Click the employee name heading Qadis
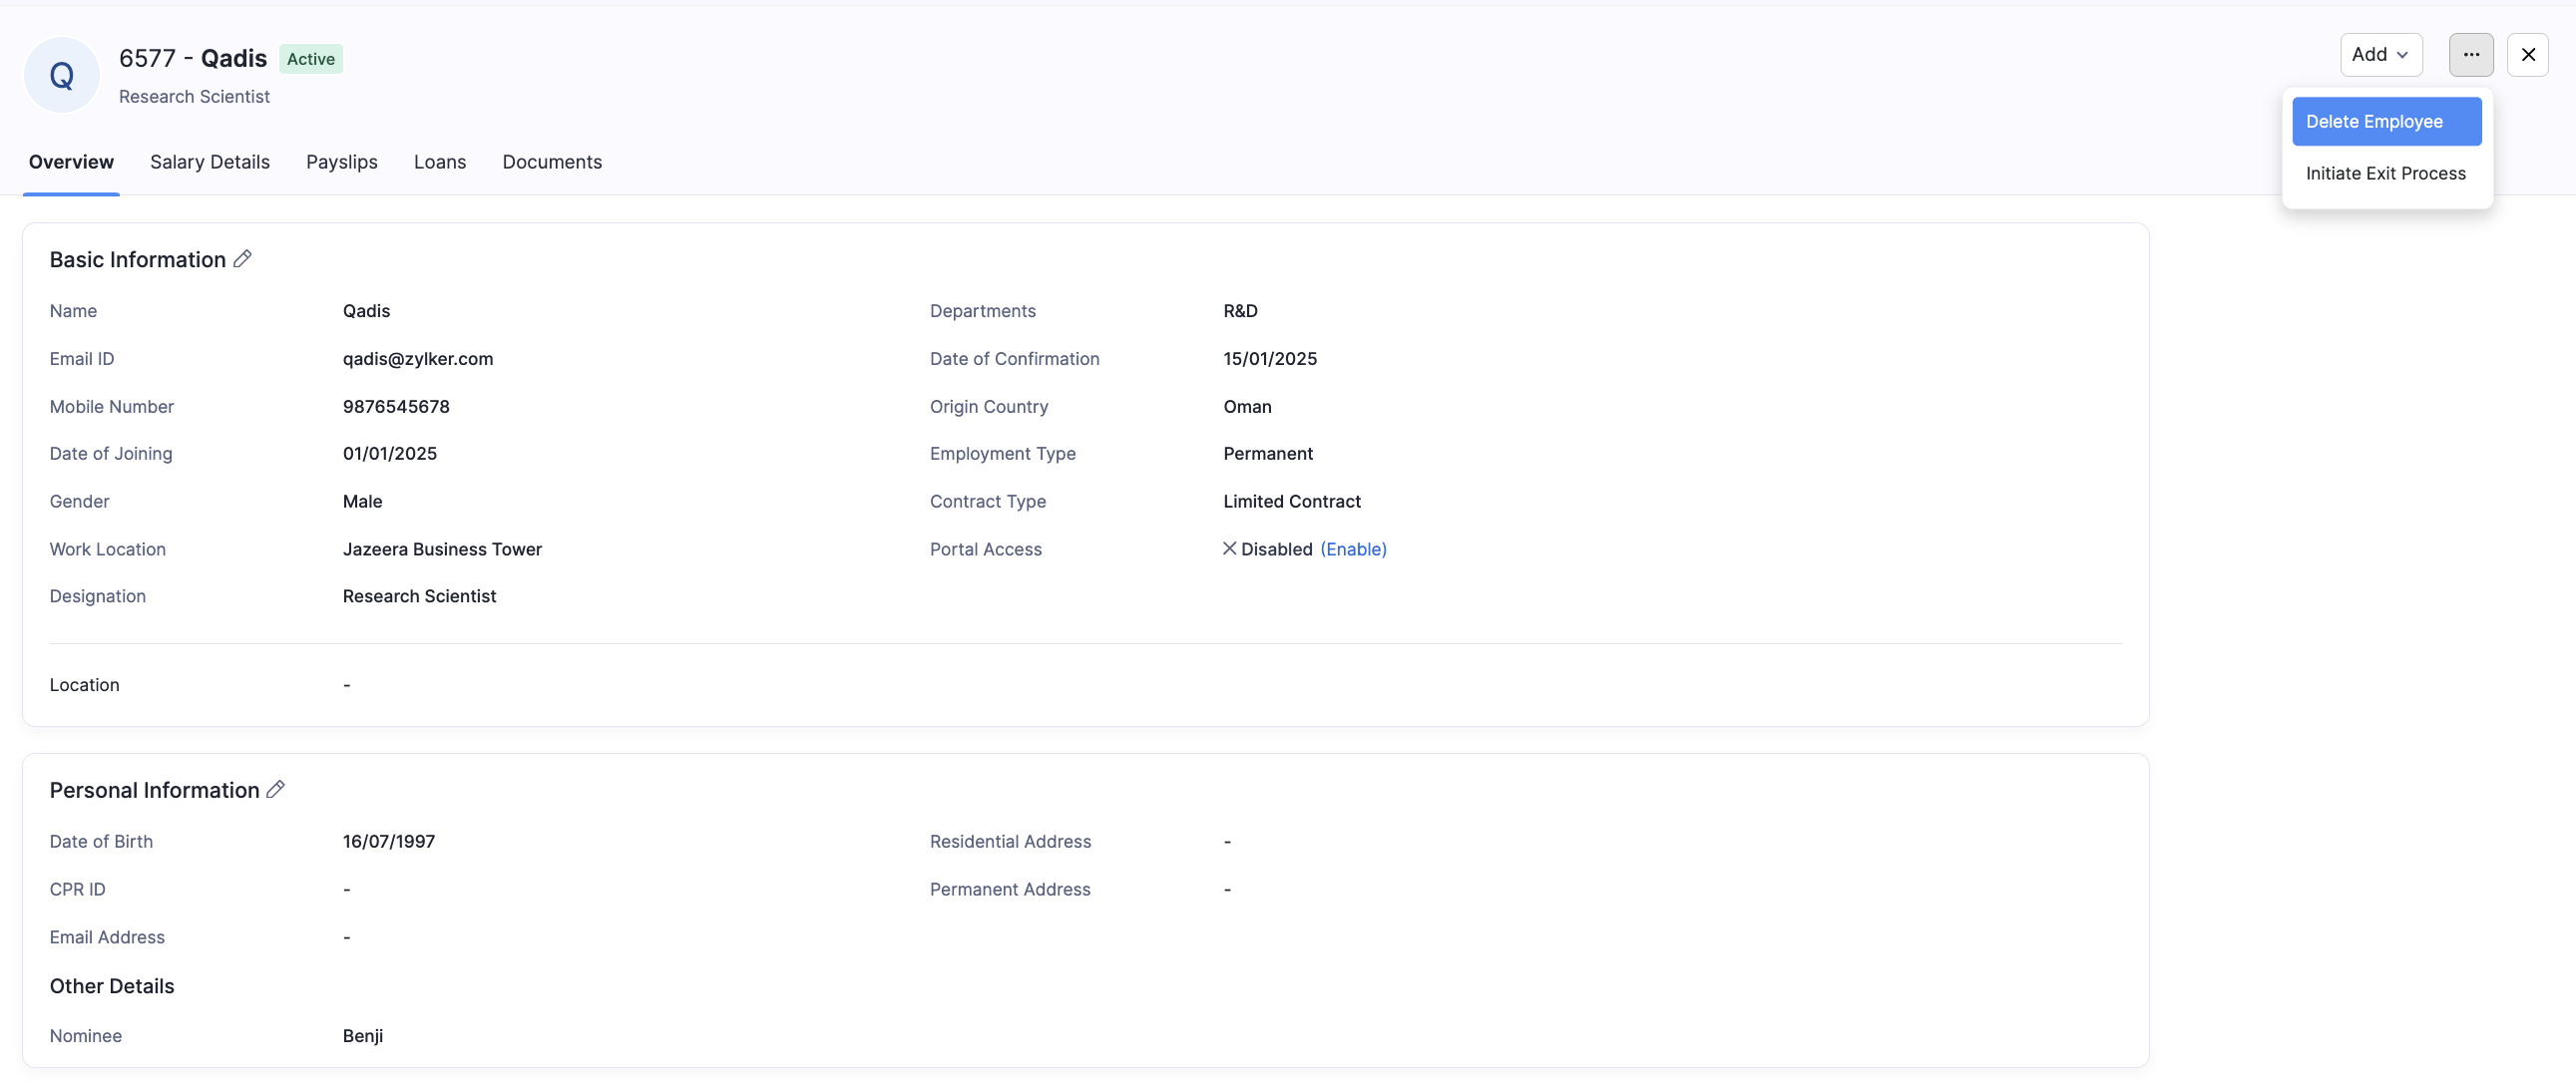This screenshot has height=1087, width=2576. [234, 58]
